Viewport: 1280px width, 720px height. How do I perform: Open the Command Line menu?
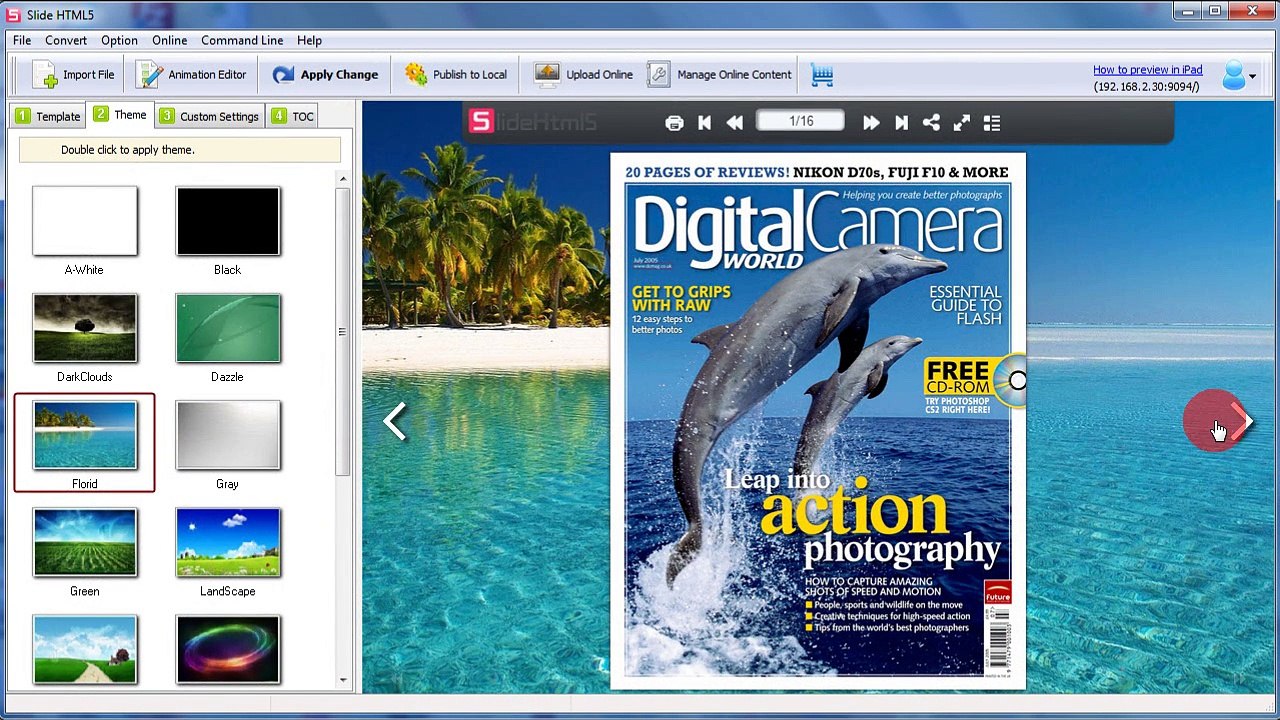coord(242,40)
